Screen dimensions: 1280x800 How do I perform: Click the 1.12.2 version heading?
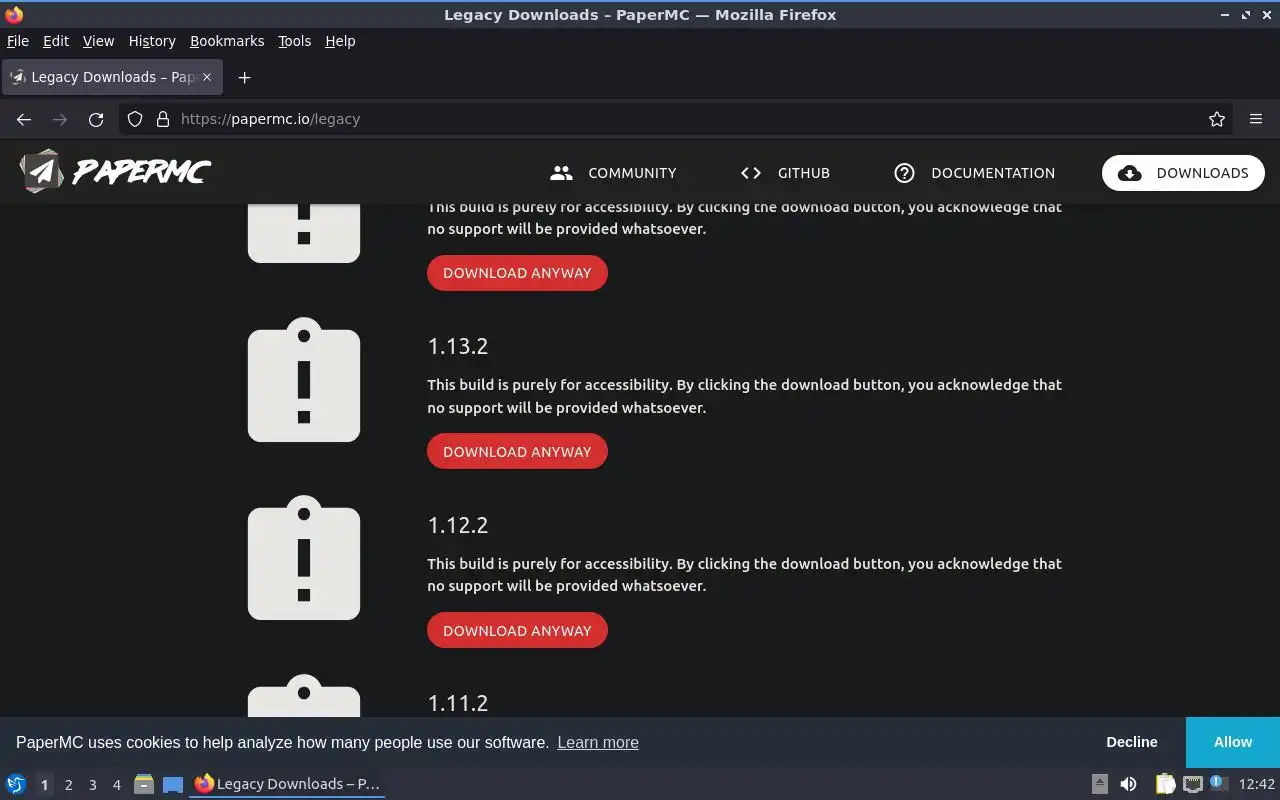pos(458,525)
